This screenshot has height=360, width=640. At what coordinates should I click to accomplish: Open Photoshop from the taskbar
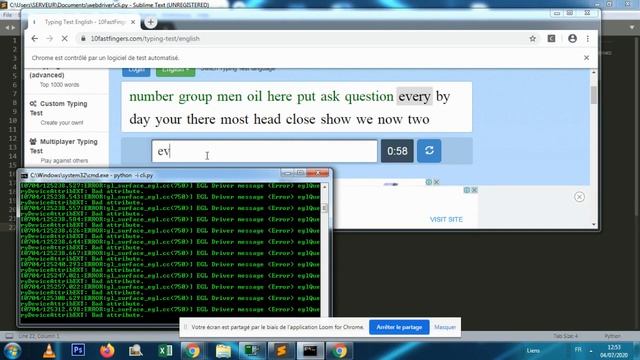pos(78,350)
